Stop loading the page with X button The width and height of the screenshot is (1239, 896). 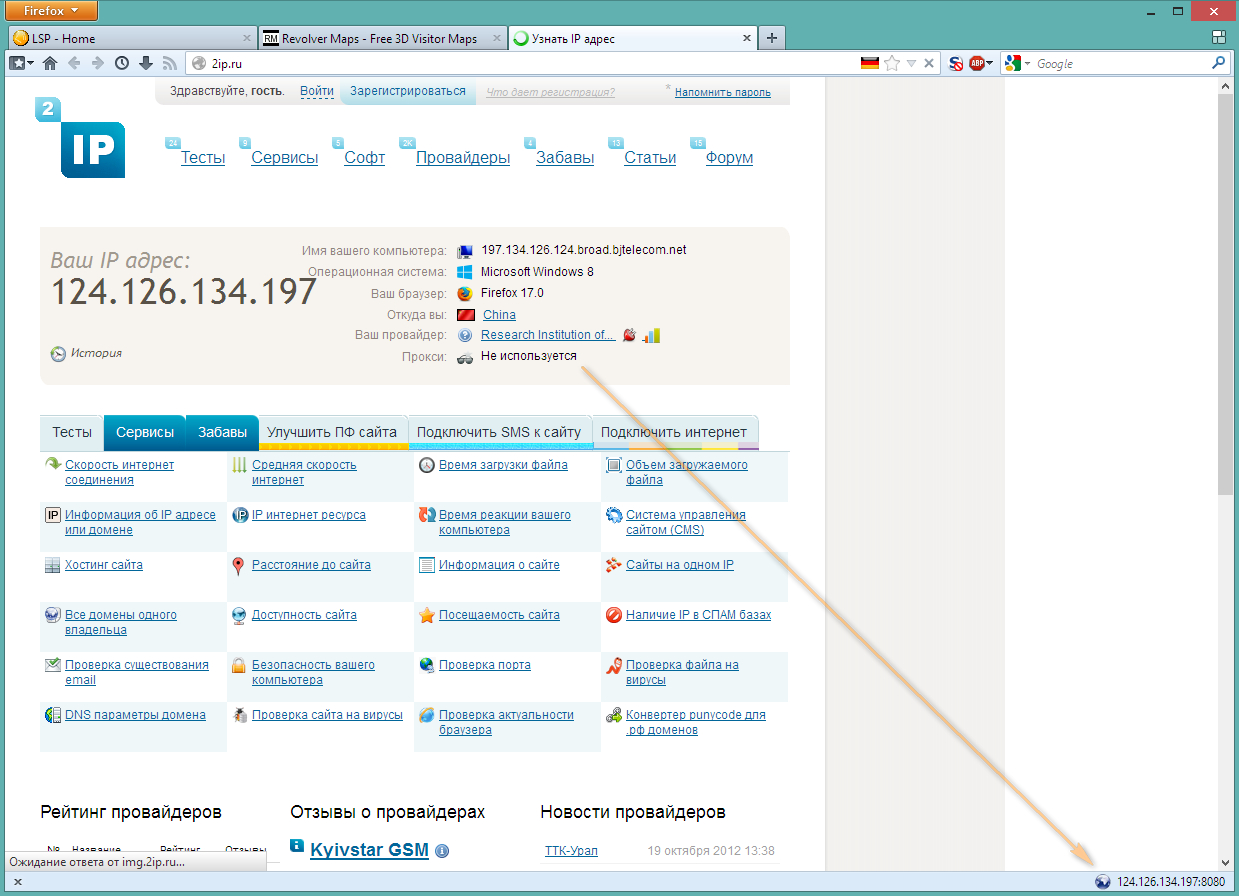pos(929,63)
